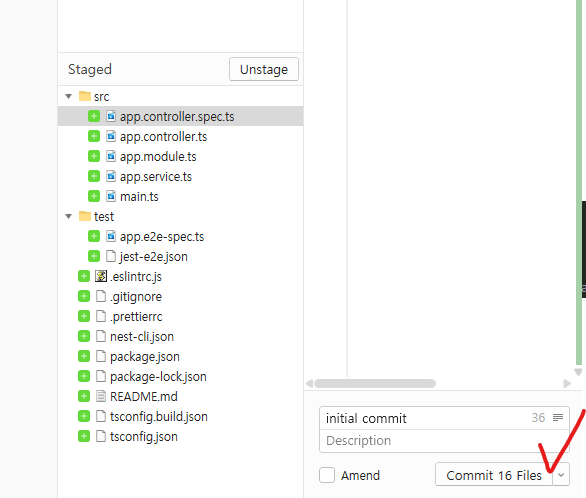The height and width of the screenshot is (498, 586).
Task: Click the green plus icon beside .eslintrc.js
Action: (x=84, y=276)
